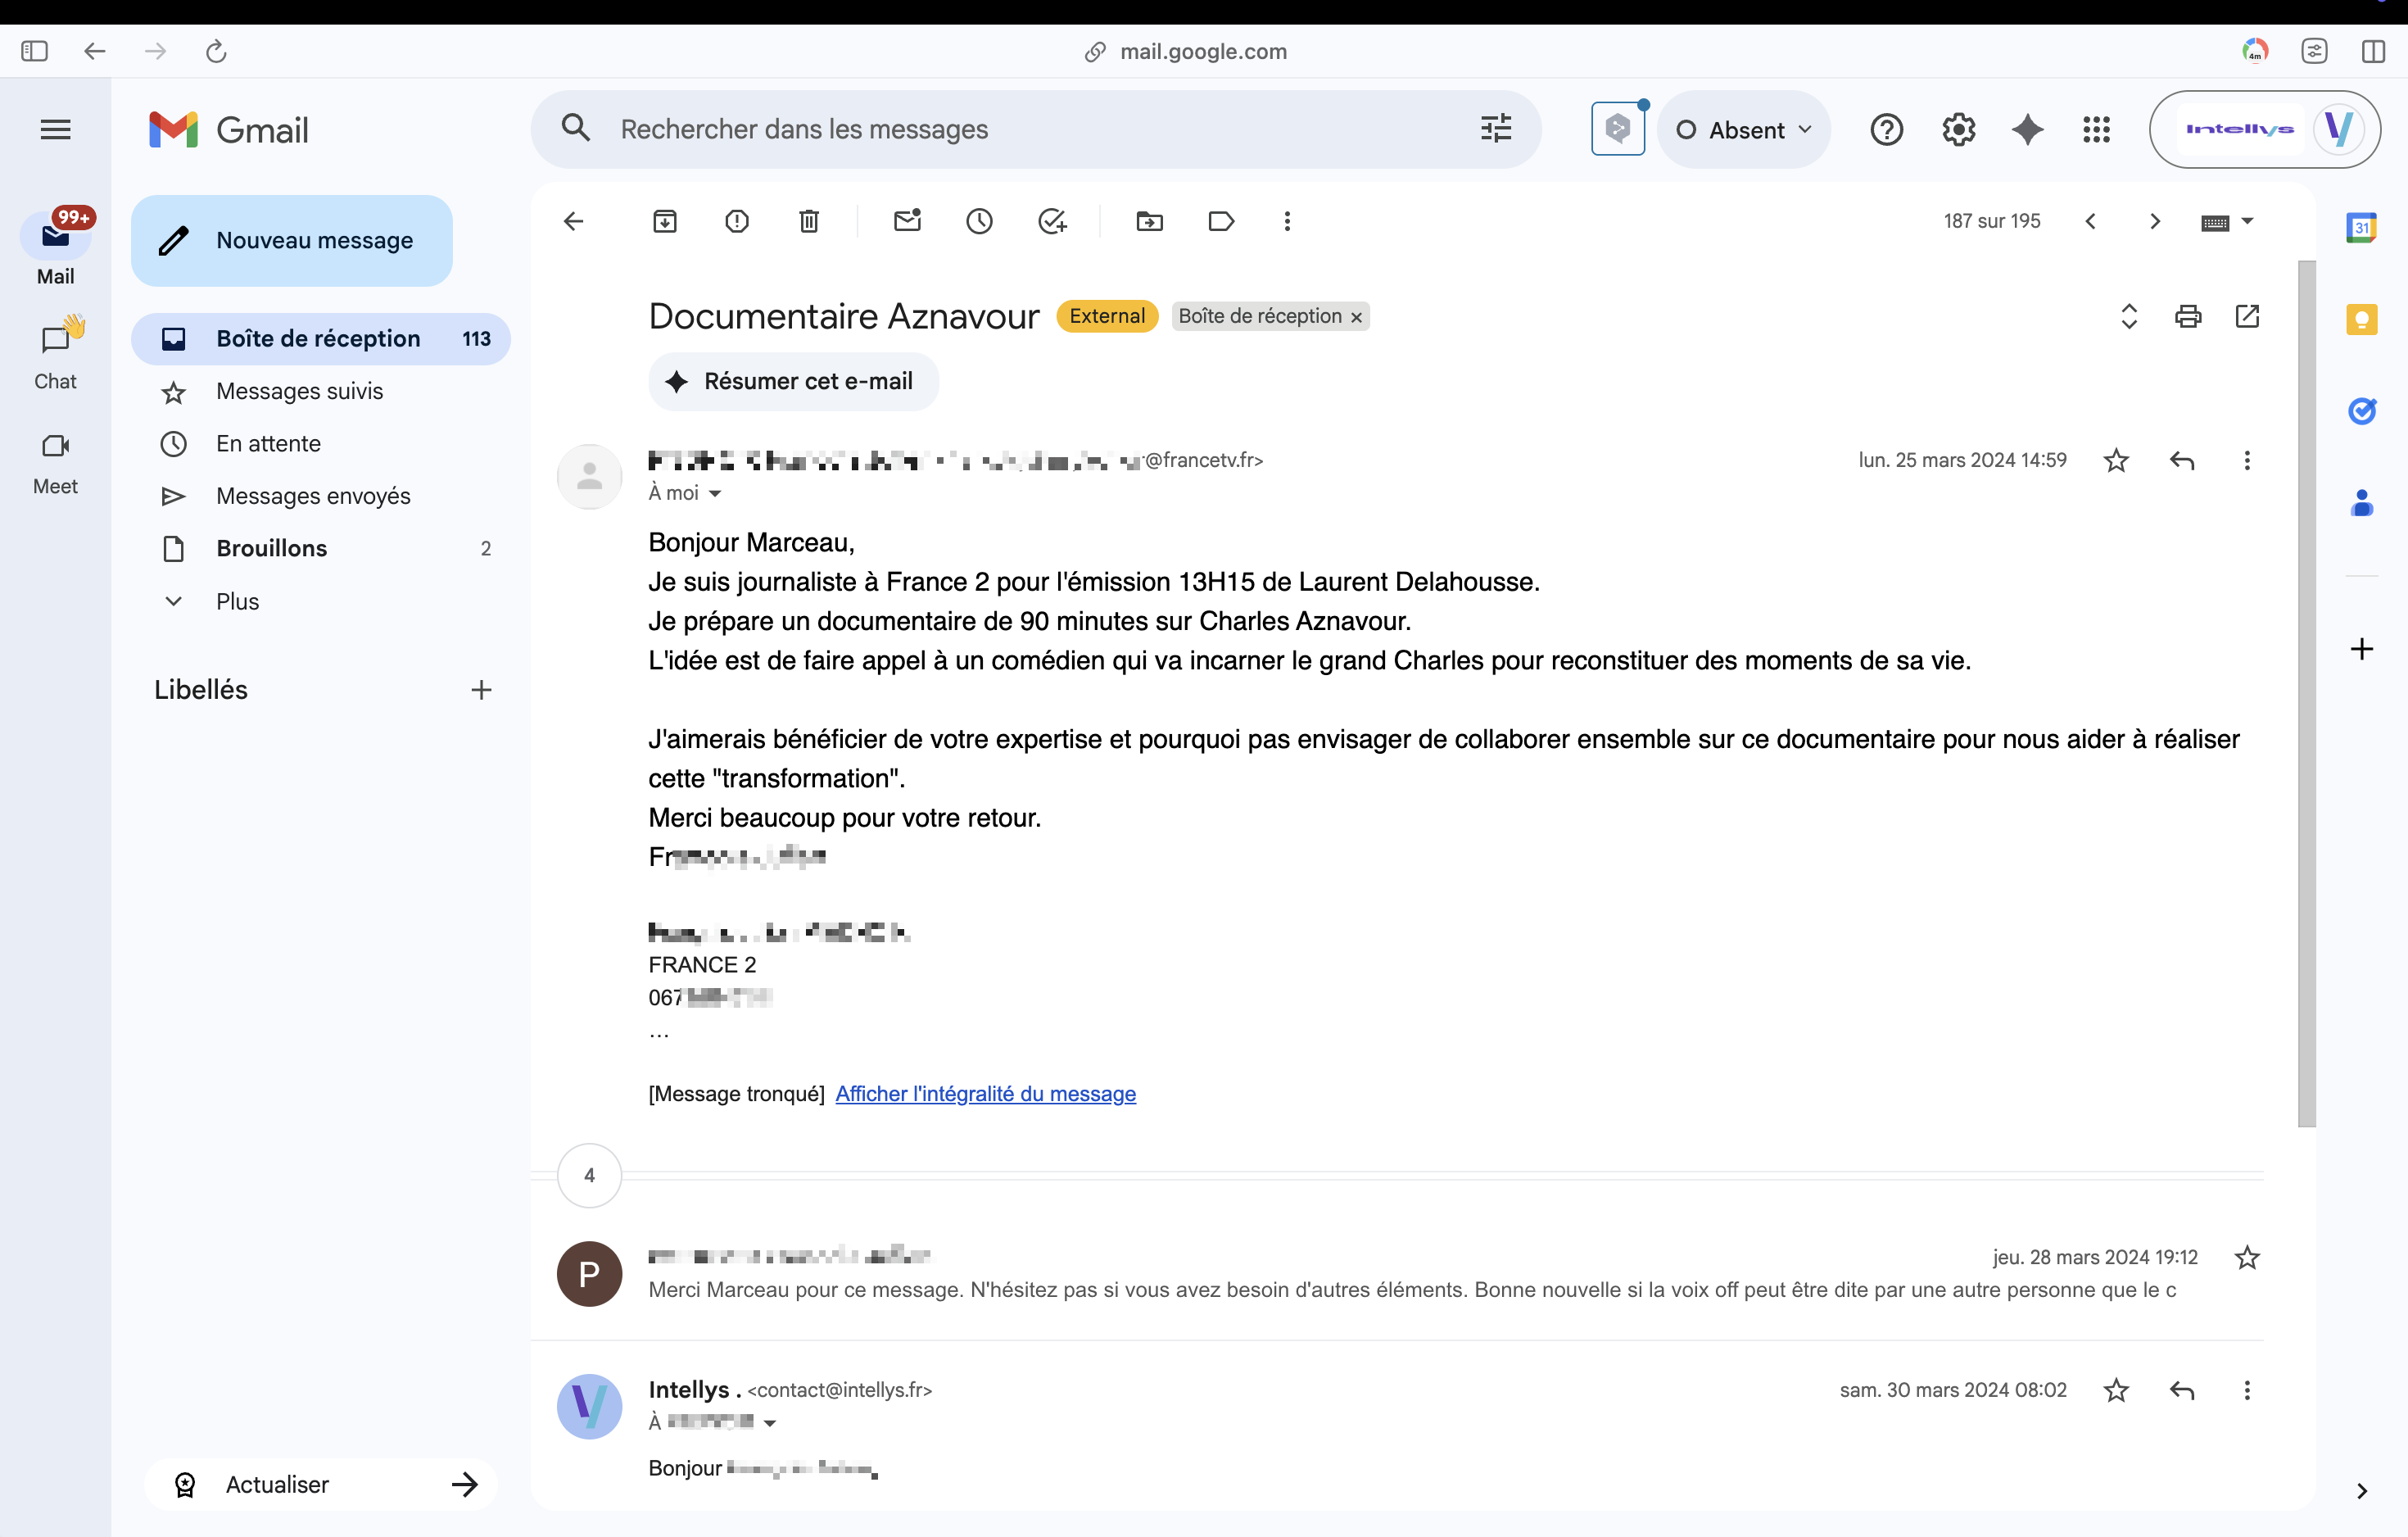This screenshot has height=1537, width=2408.
Task: Switch to Messages envoyés
Action: [x=313, y=495]
